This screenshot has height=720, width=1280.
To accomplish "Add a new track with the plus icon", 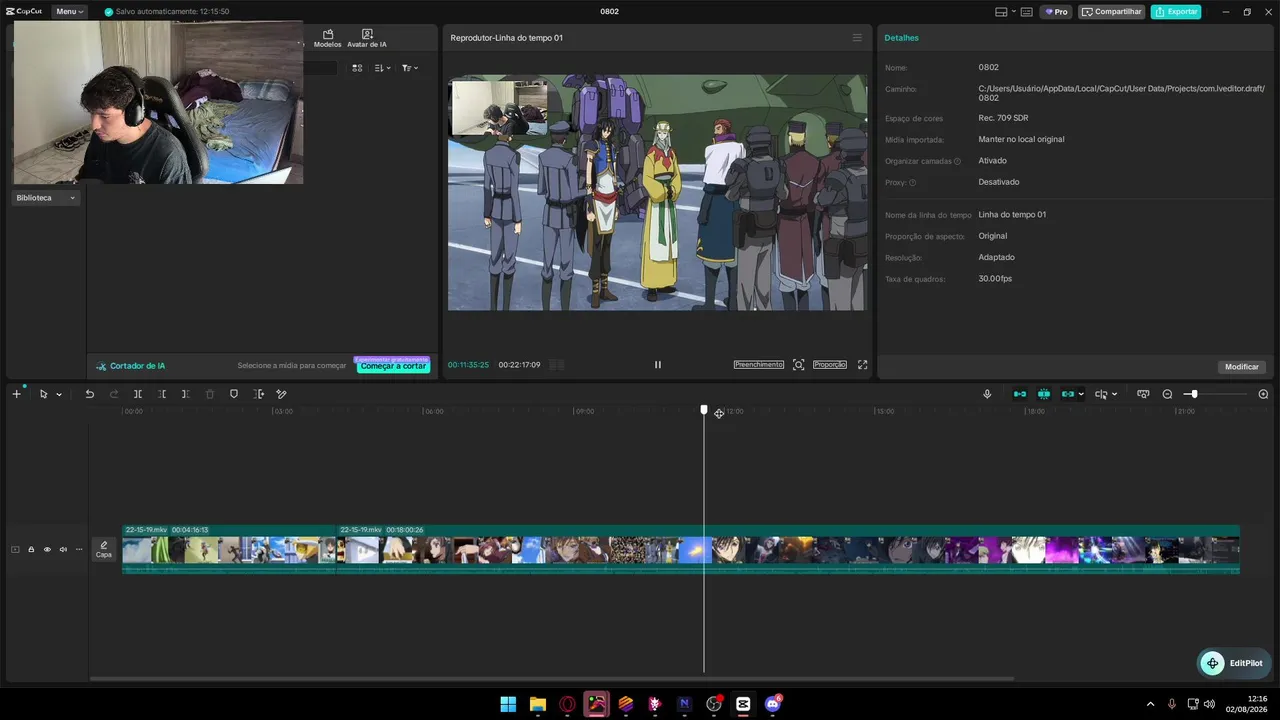I will coord(16,394).
